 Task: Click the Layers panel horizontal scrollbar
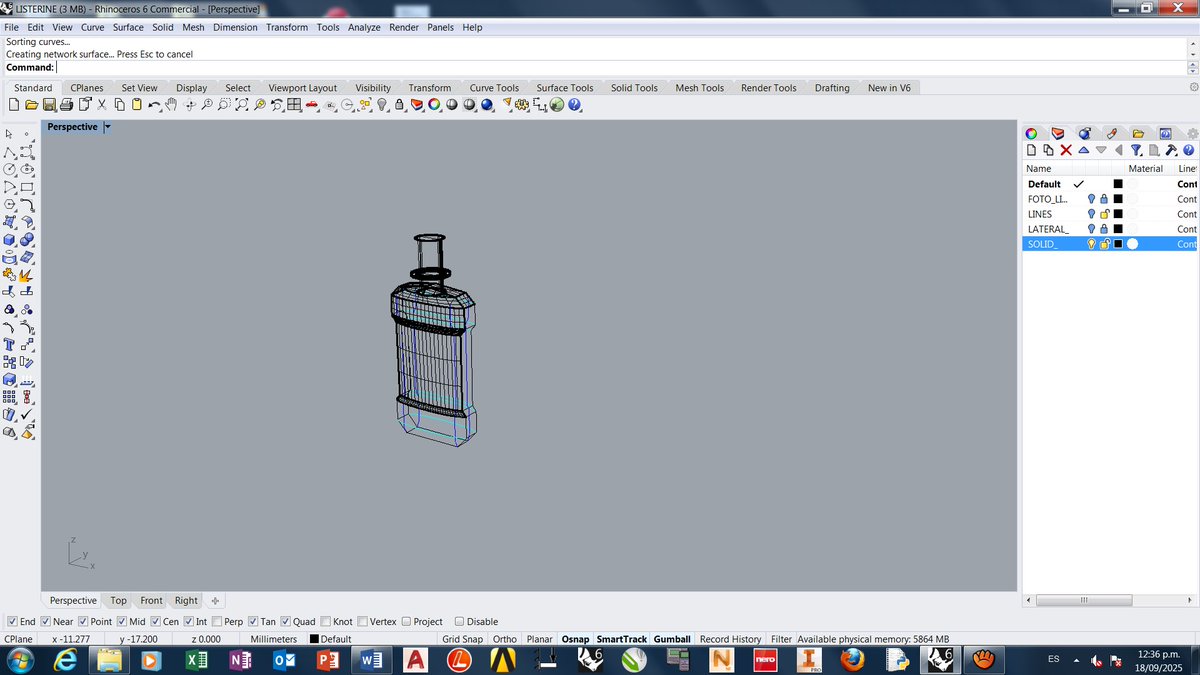point(1084,600)
